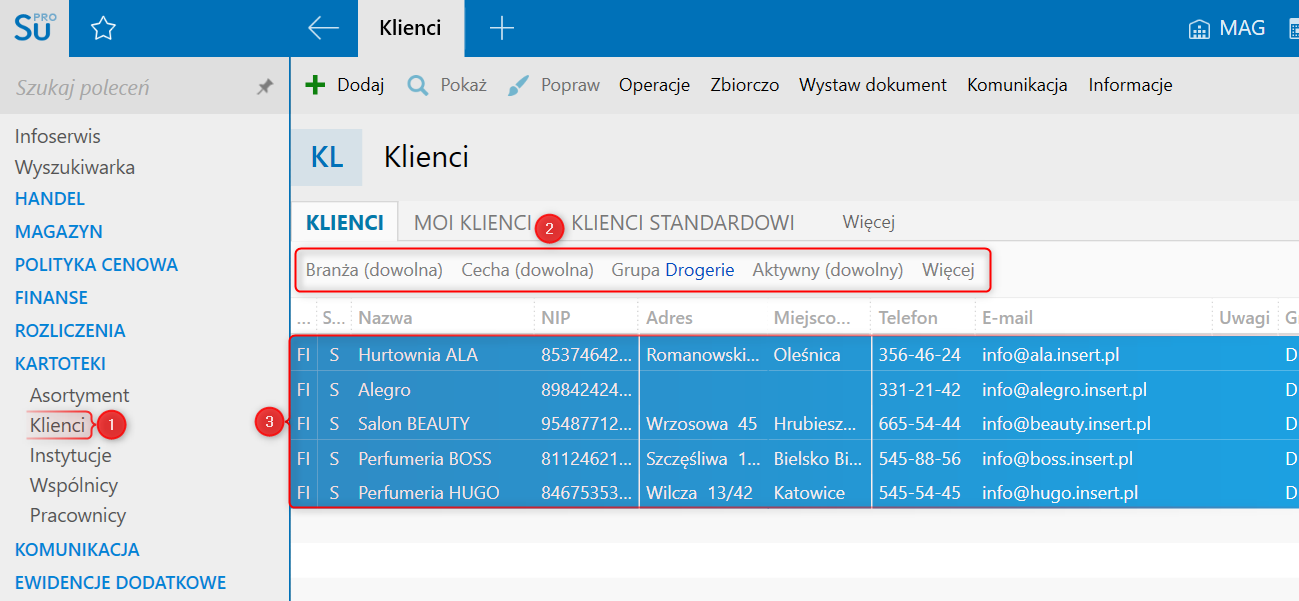Expand the FINANSE section
Screen dimensions: 1299x601
click(x=51, y=297)
